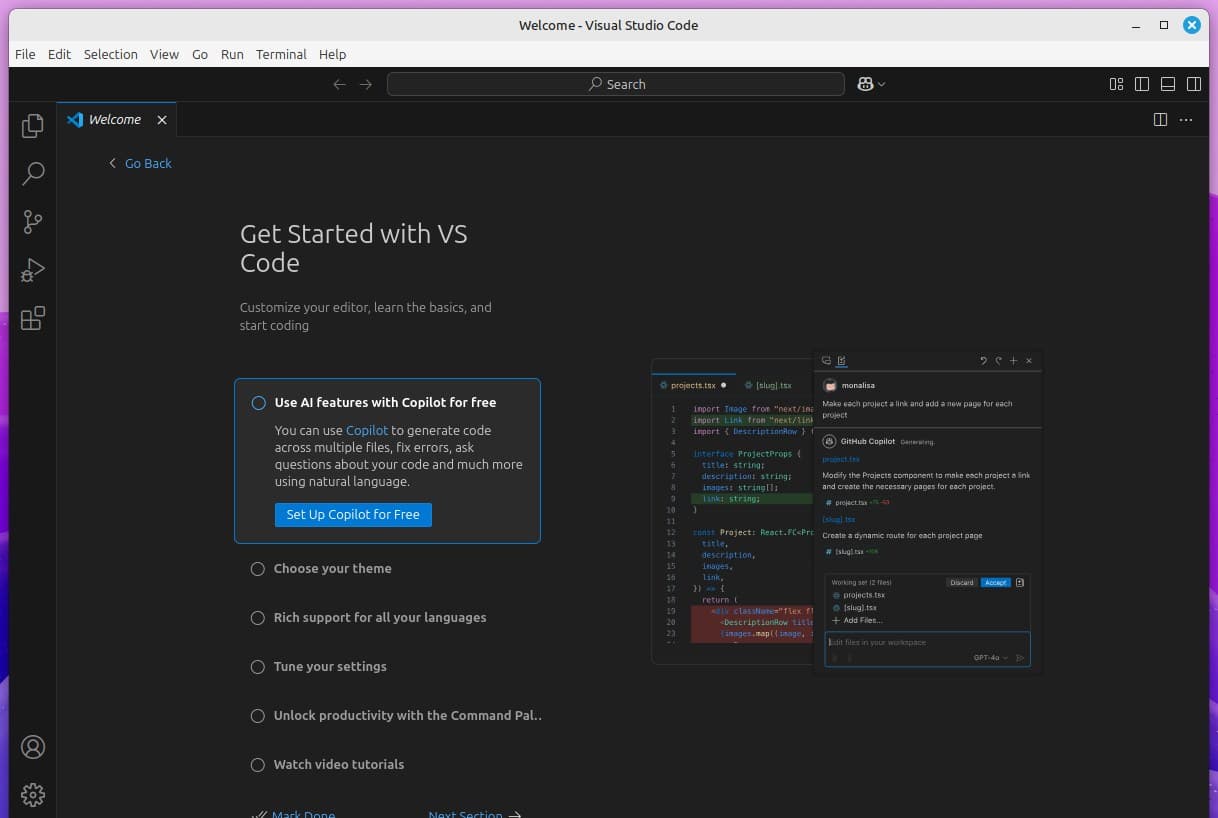Image resolution: width=1218 pixels, height=818 pixels.
Task: Click the Split Editor Right icon
Action: tap(1160, 120)
